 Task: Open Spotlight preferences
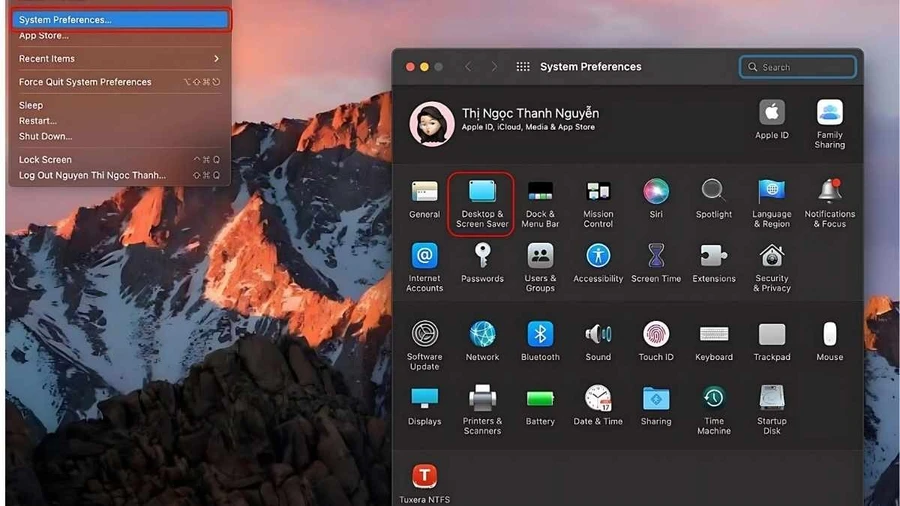point(714,199)
